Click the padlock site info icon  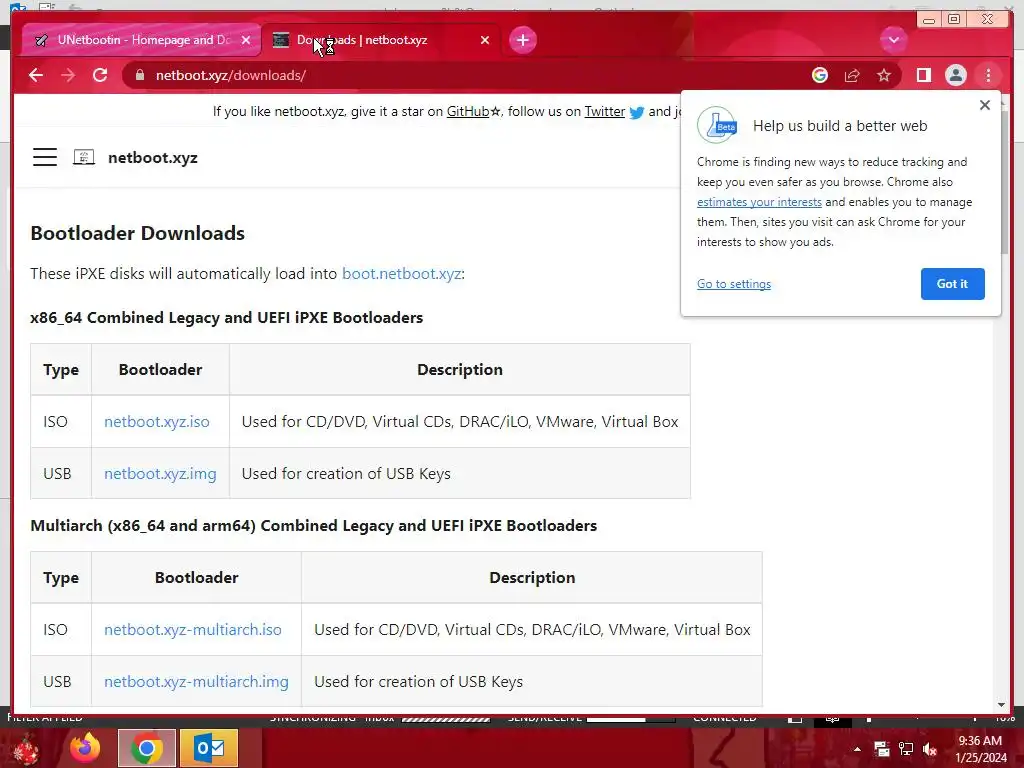click(x=140, y=75)
